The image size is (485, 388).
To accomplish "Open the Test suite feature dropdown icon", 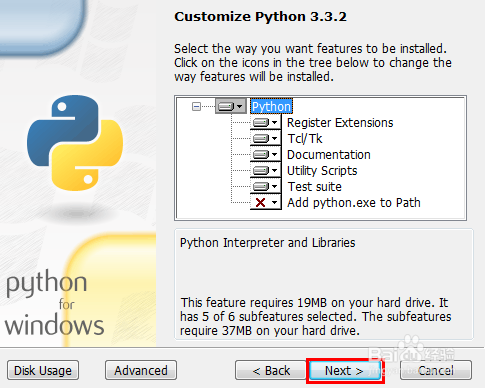I will click(266, 186).
